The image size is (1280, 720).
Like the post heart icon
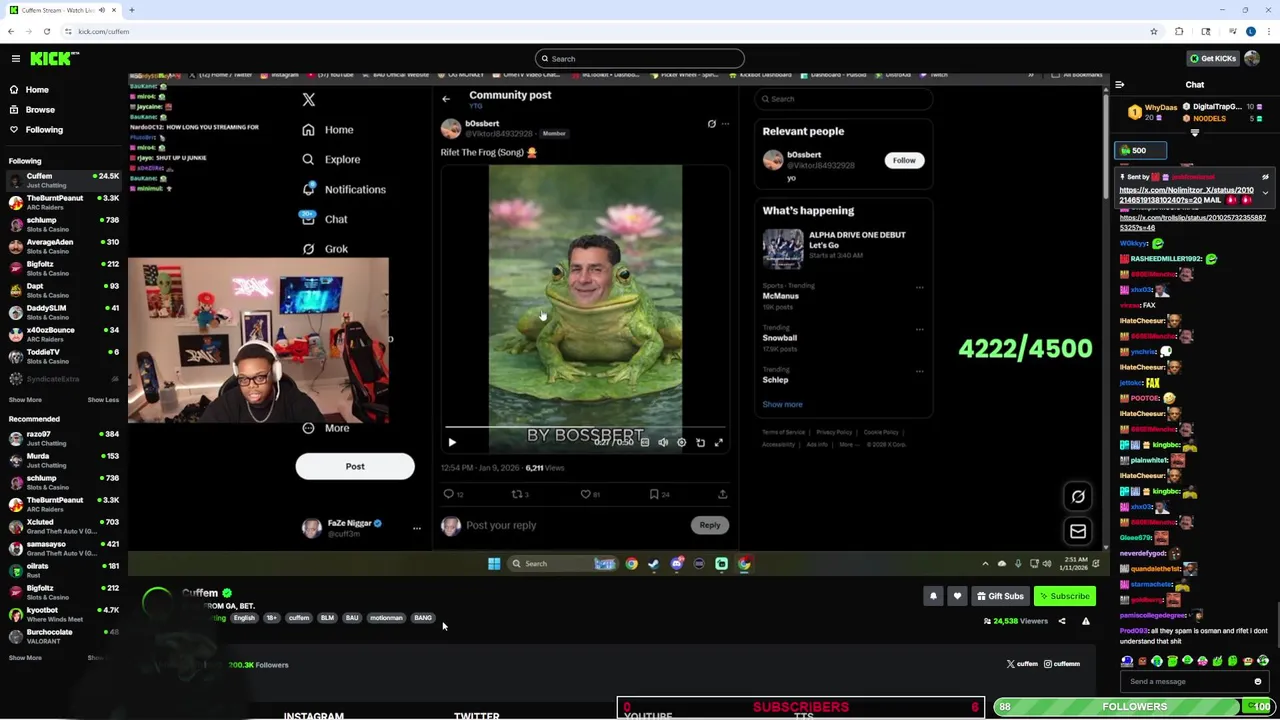(x=586, y=494)
